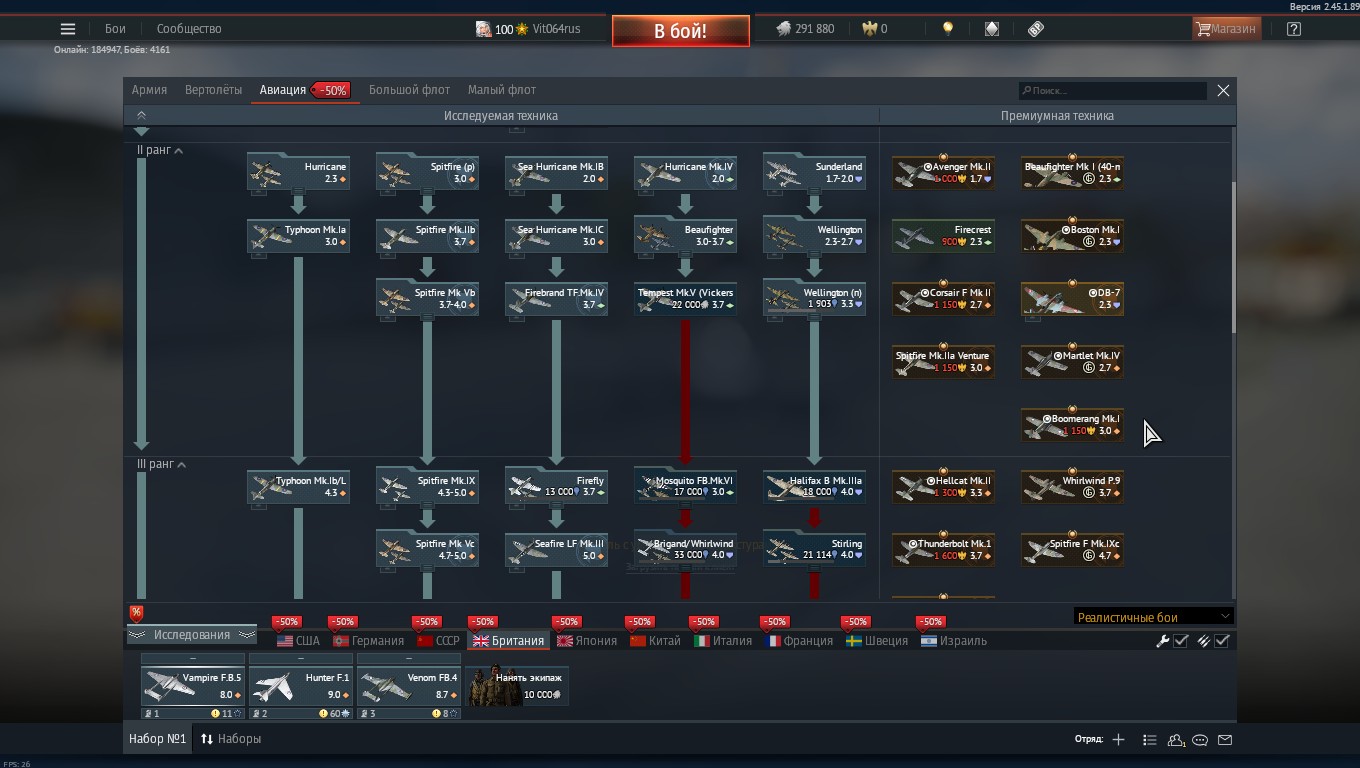This screenshot has width=1360, height=768.
Task: Switch to the Вертолёты tab
Action: (x=213, y=90)
